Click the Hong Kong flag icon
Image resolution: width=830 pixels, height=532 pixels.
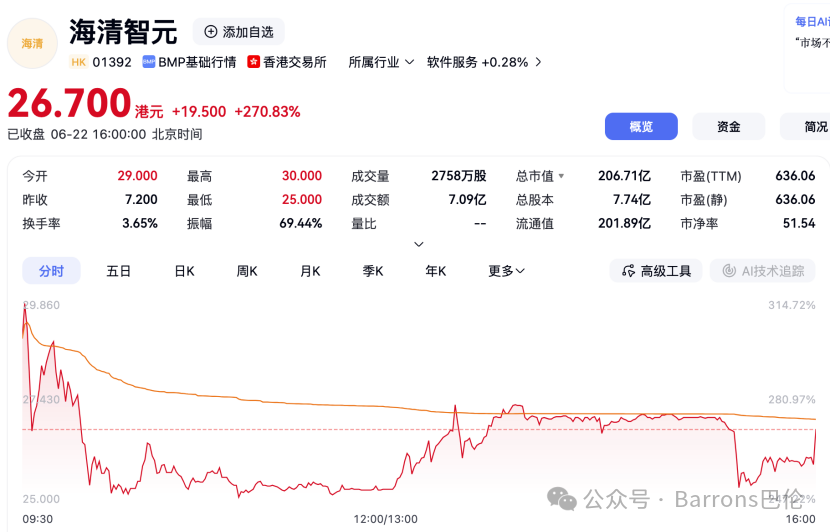[254, 62]
